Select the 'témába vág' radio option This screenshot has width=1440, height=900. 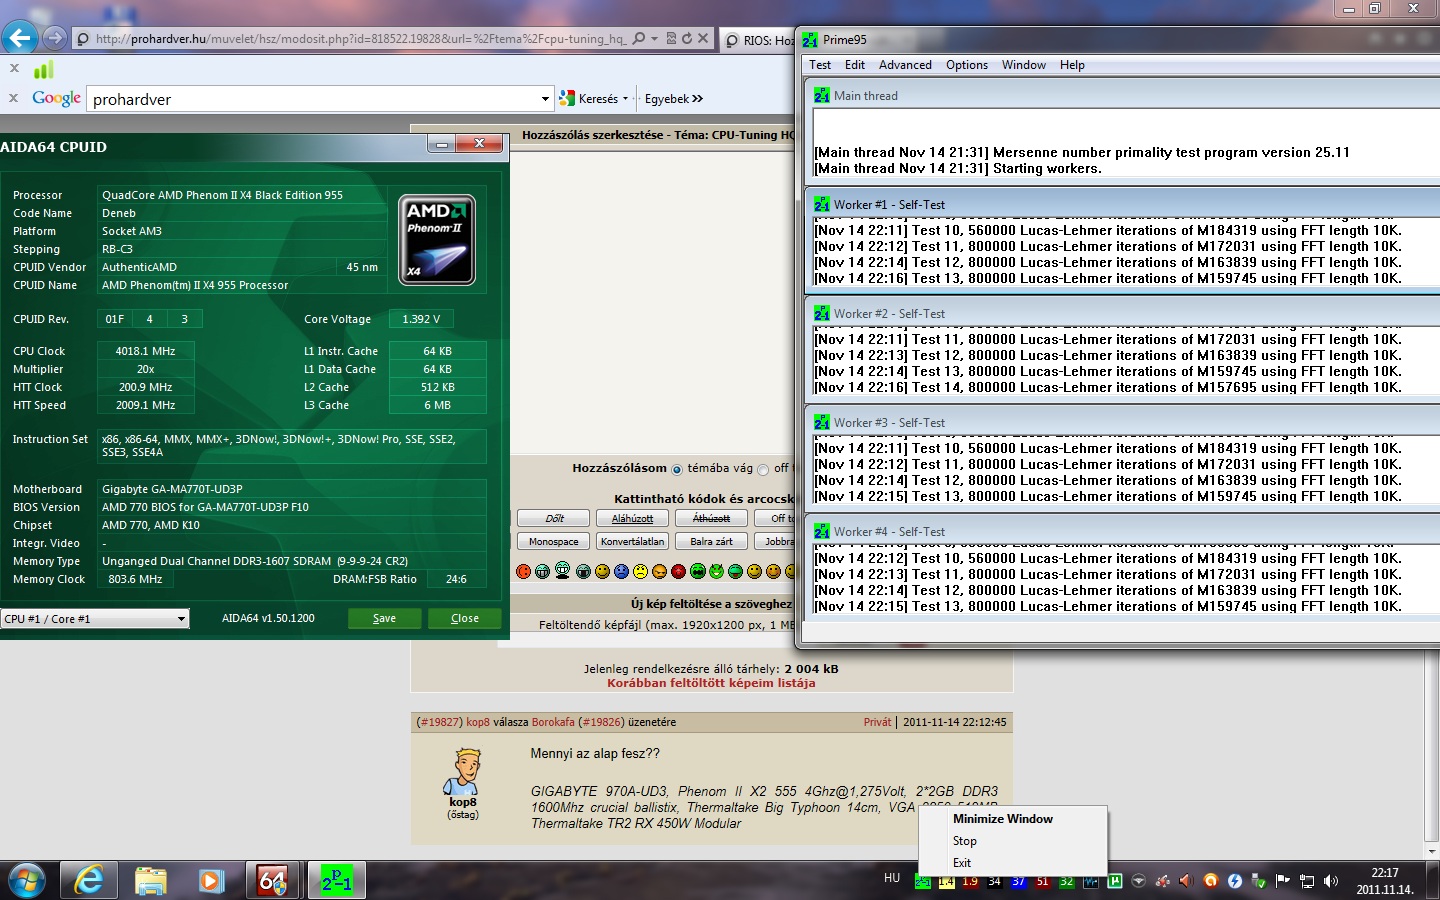click(677, 469)
